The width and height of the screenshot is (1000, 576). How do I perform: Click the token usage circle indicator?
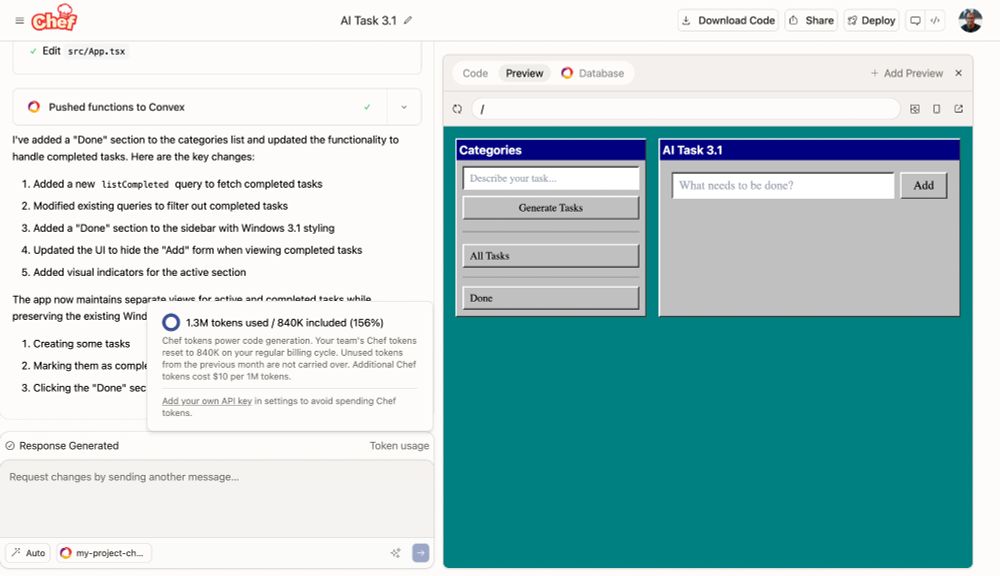(171, 323)
